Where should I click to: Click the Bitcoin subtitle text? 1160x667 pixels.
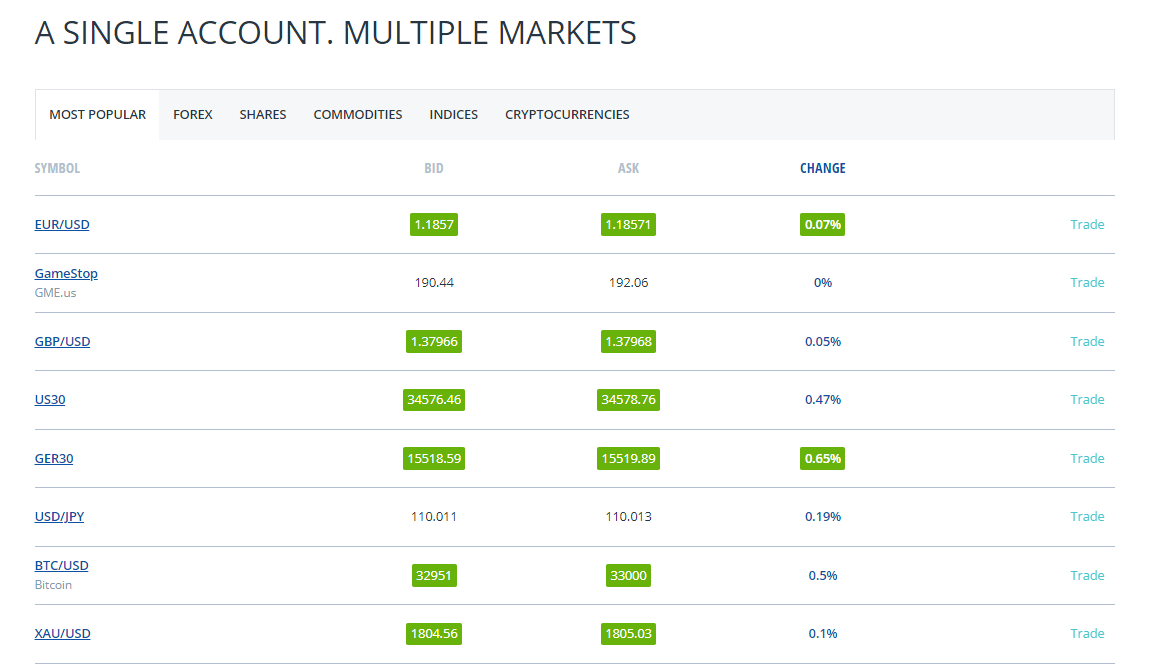53,584
